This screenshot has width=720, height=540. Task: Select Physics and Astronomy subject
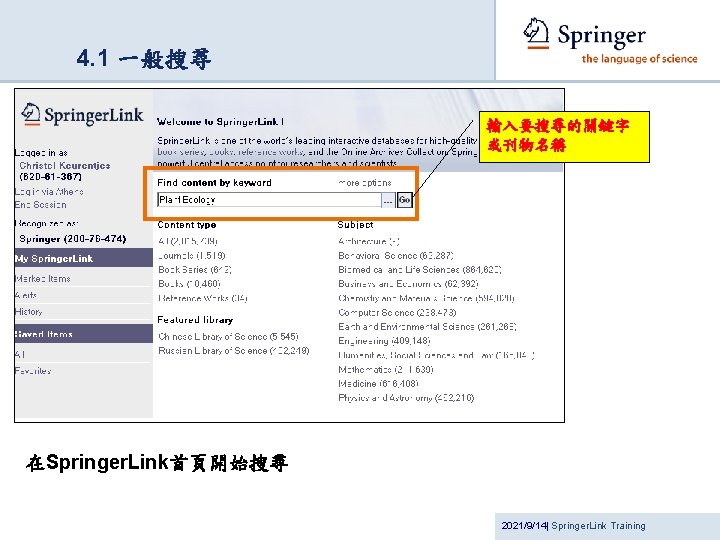point(406,398)
